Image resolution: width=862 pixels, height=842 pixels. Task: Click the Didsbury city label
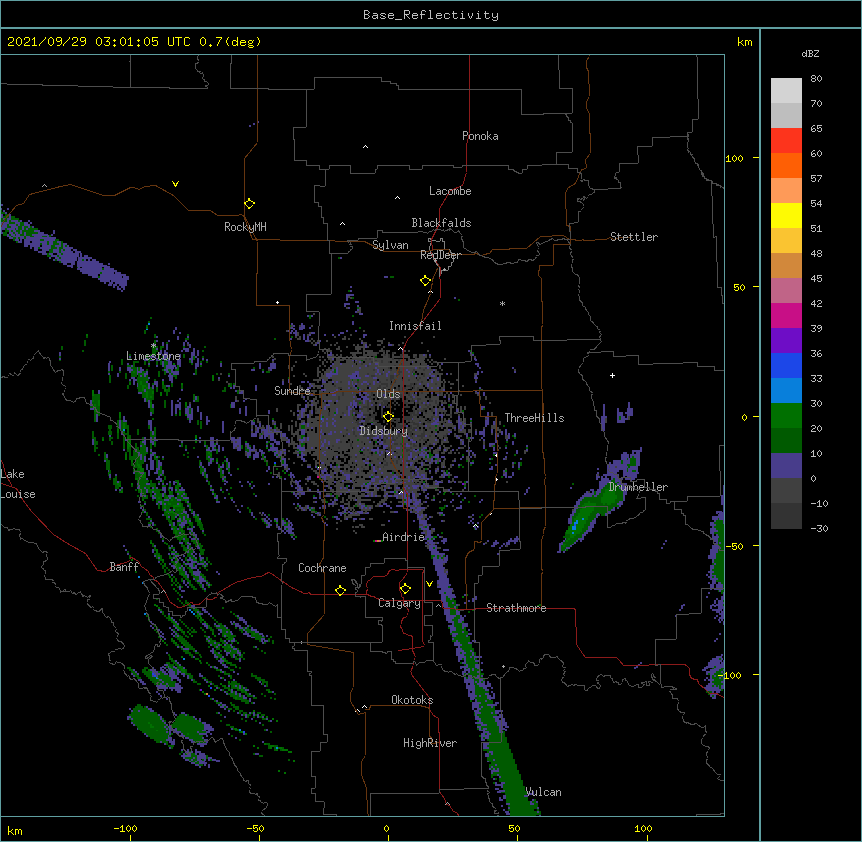click(x=383, y=431)
